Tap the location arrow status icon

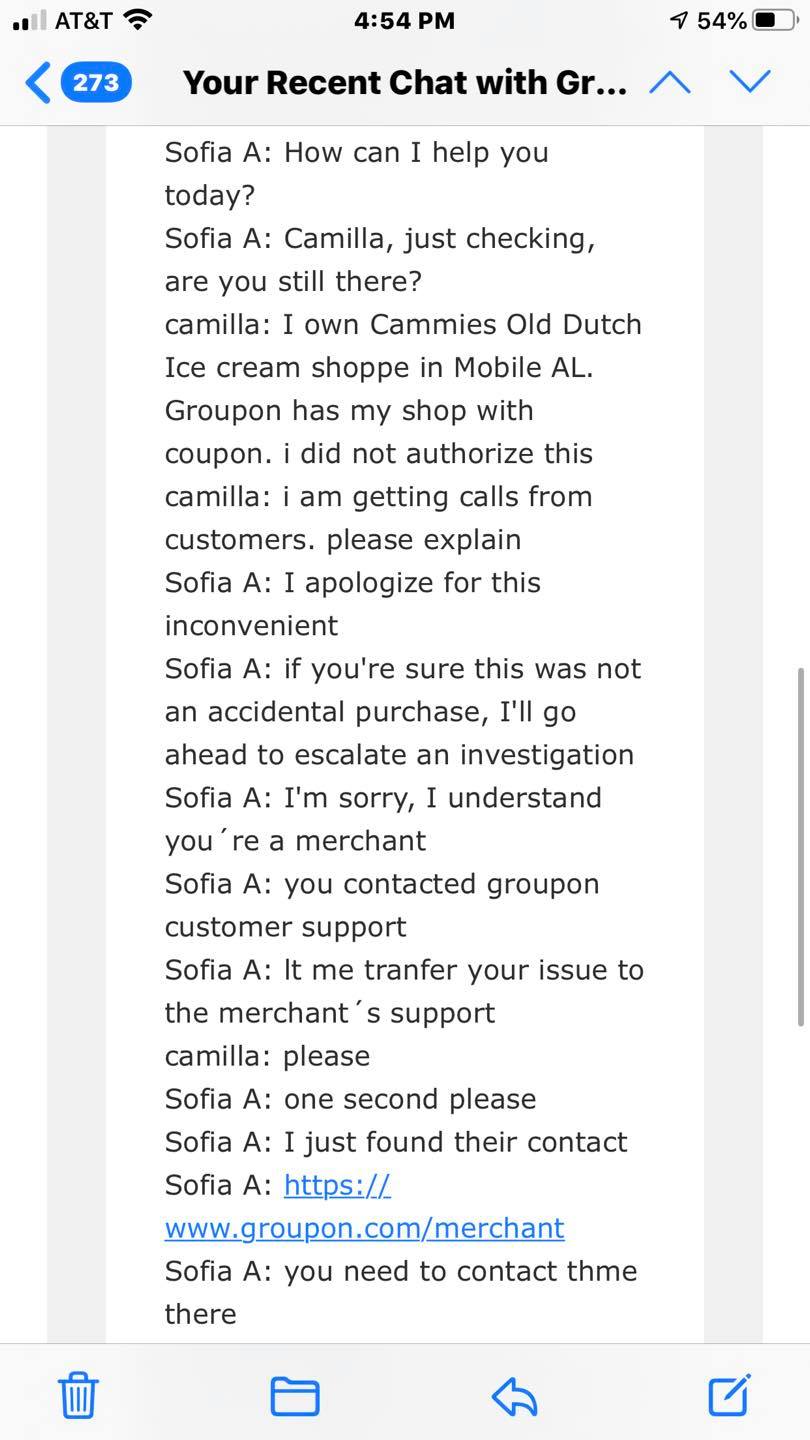(x=680, y=20)
